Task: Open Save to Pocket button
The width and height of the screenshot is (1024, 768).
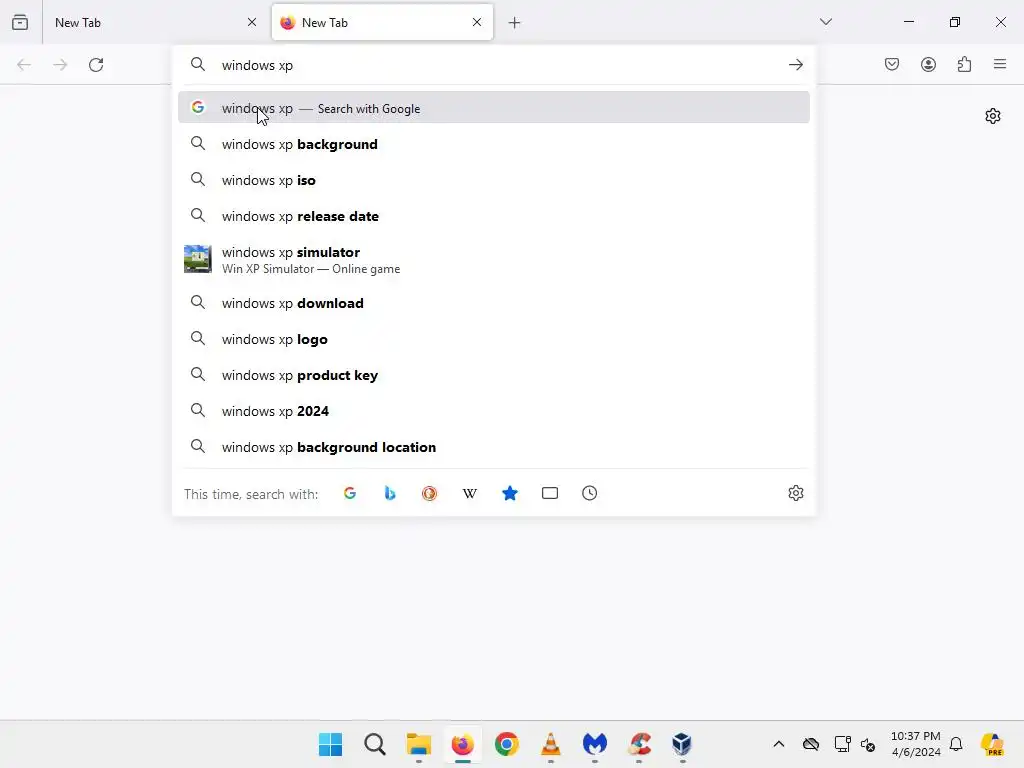Action: click(x=892, y=64)
